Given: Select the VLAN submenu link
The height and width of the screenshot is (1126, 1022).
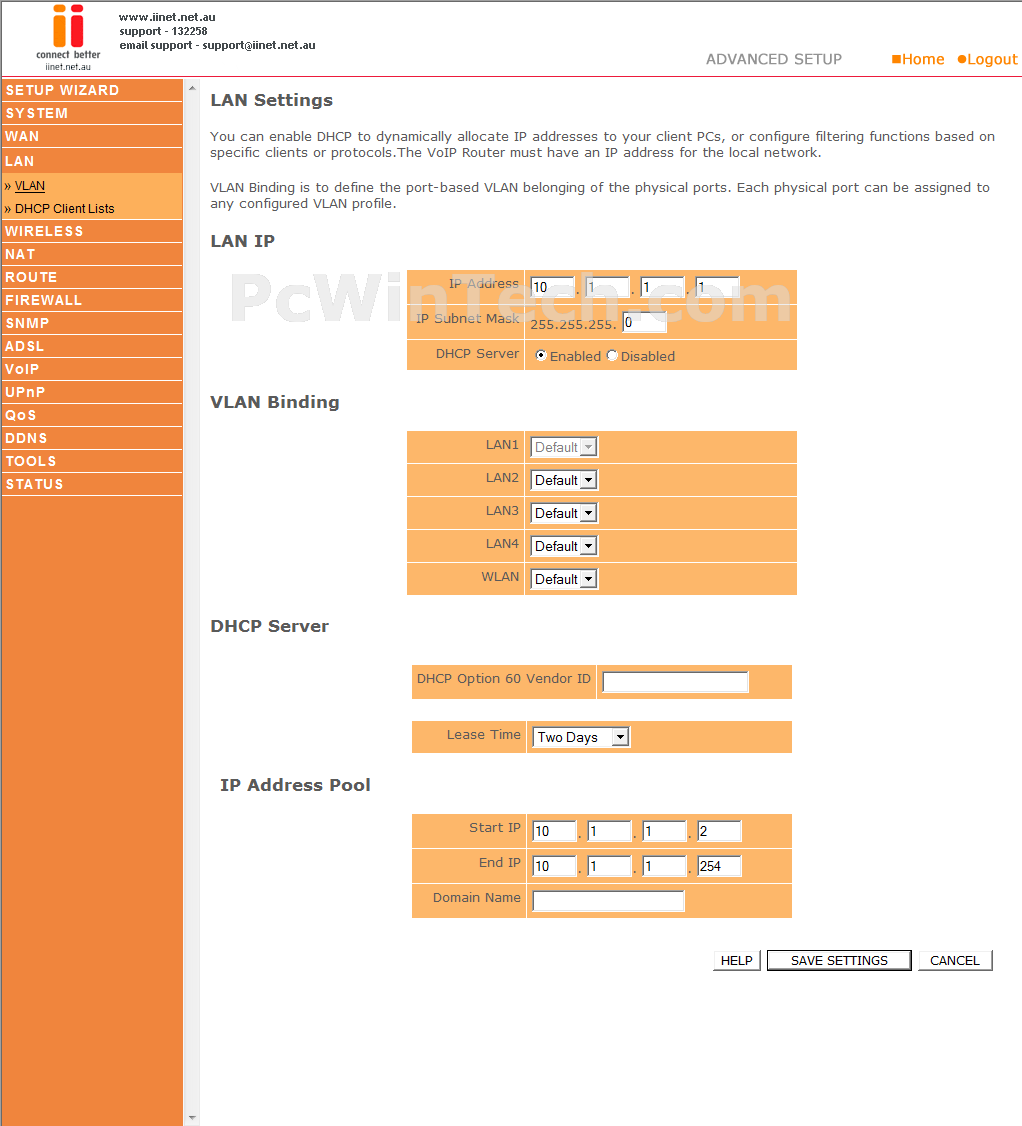Looking at the screenshot, I should tap(29, 186).
